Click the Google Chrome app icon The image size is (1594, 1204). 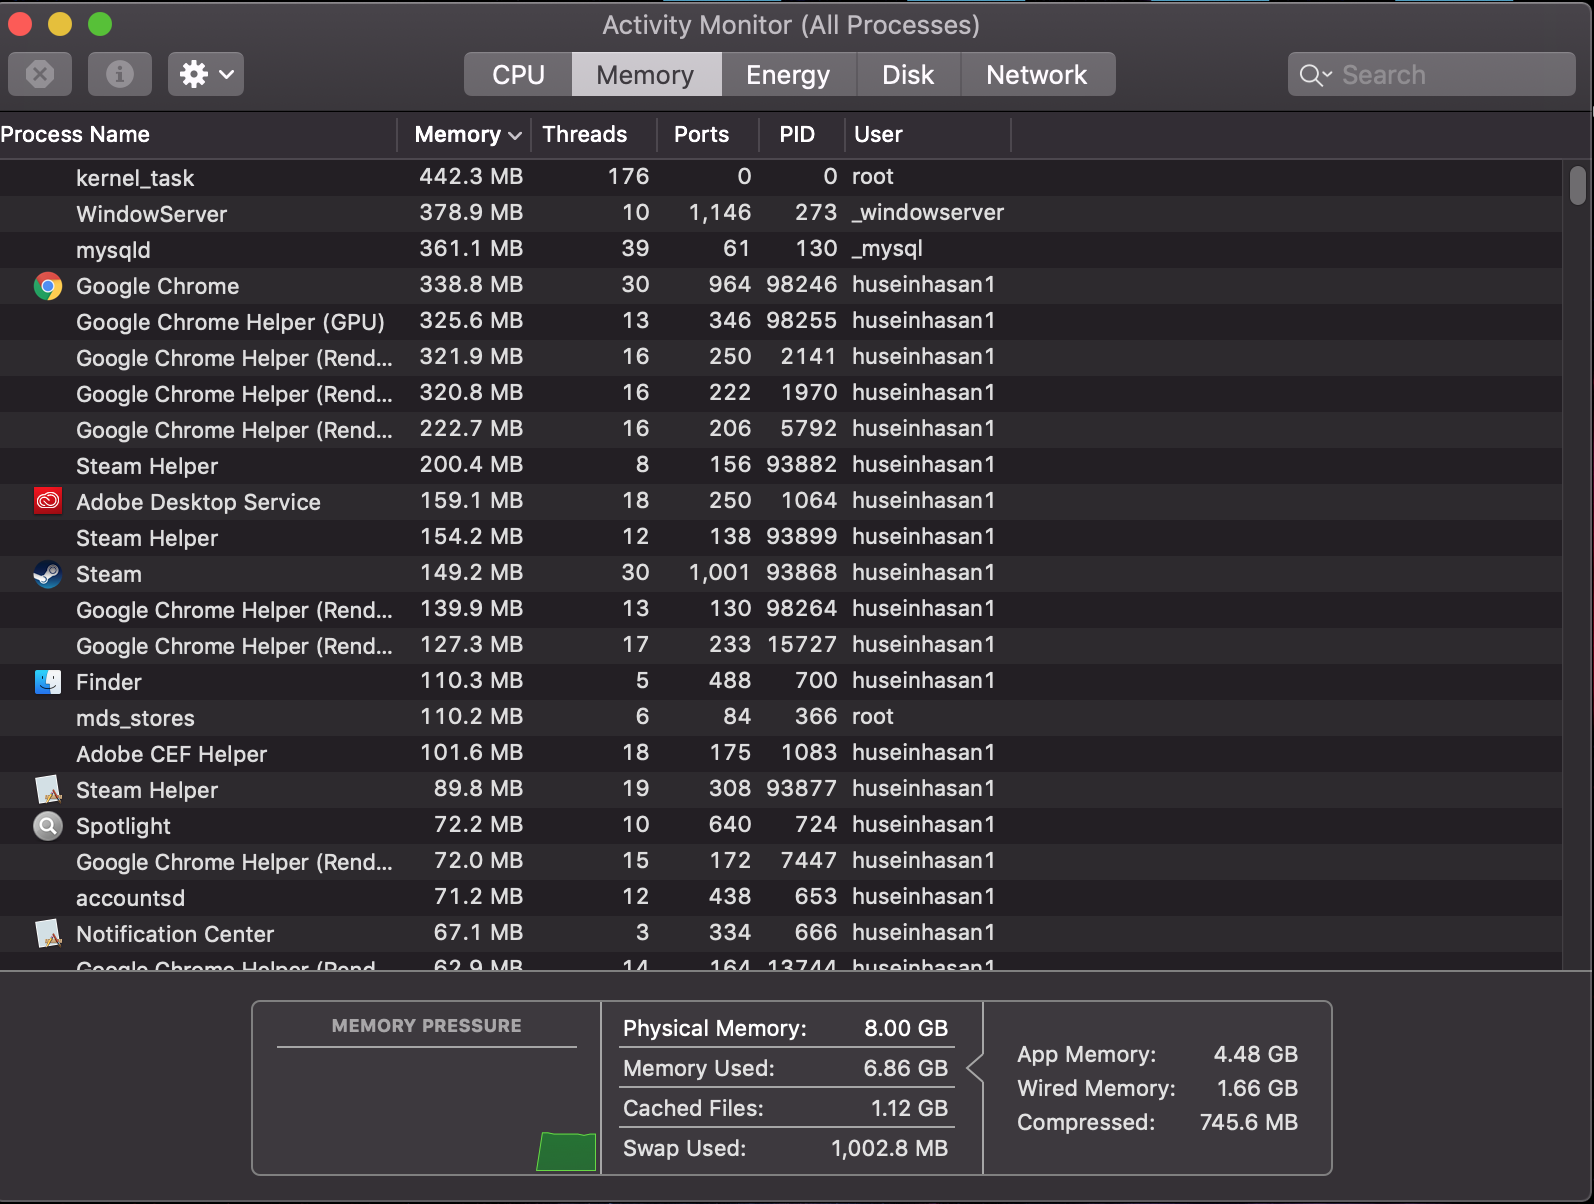point(48,286)
